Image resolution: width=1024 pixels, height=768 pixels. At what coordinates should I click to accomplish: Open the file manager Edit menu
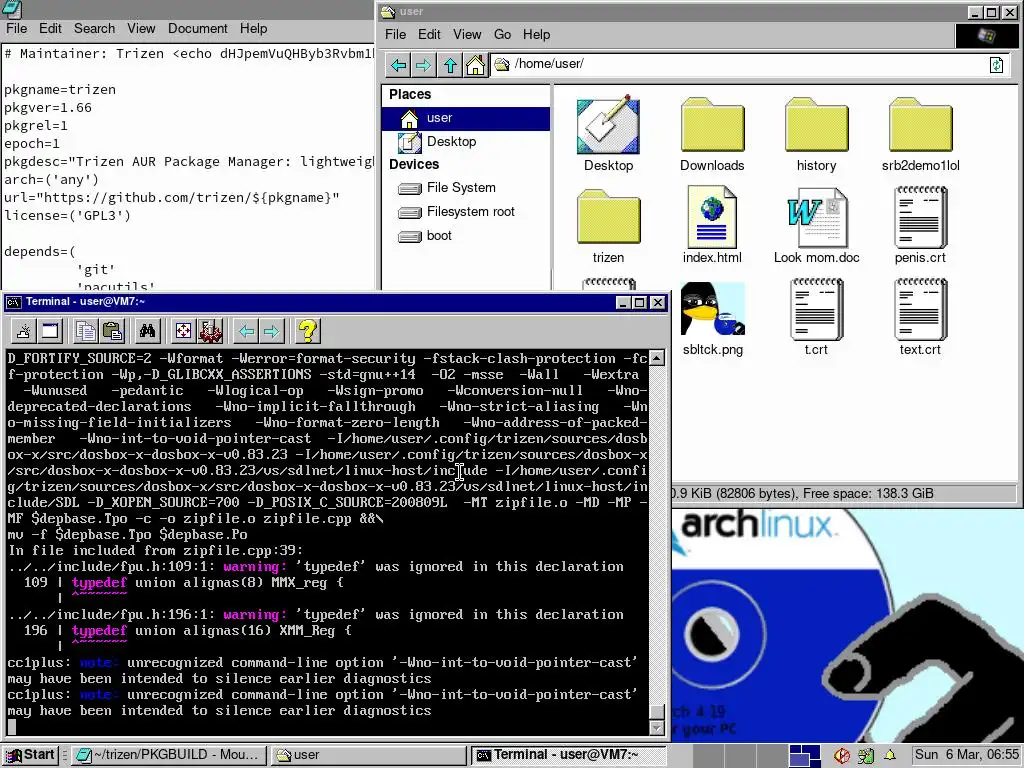coord(429,35)
